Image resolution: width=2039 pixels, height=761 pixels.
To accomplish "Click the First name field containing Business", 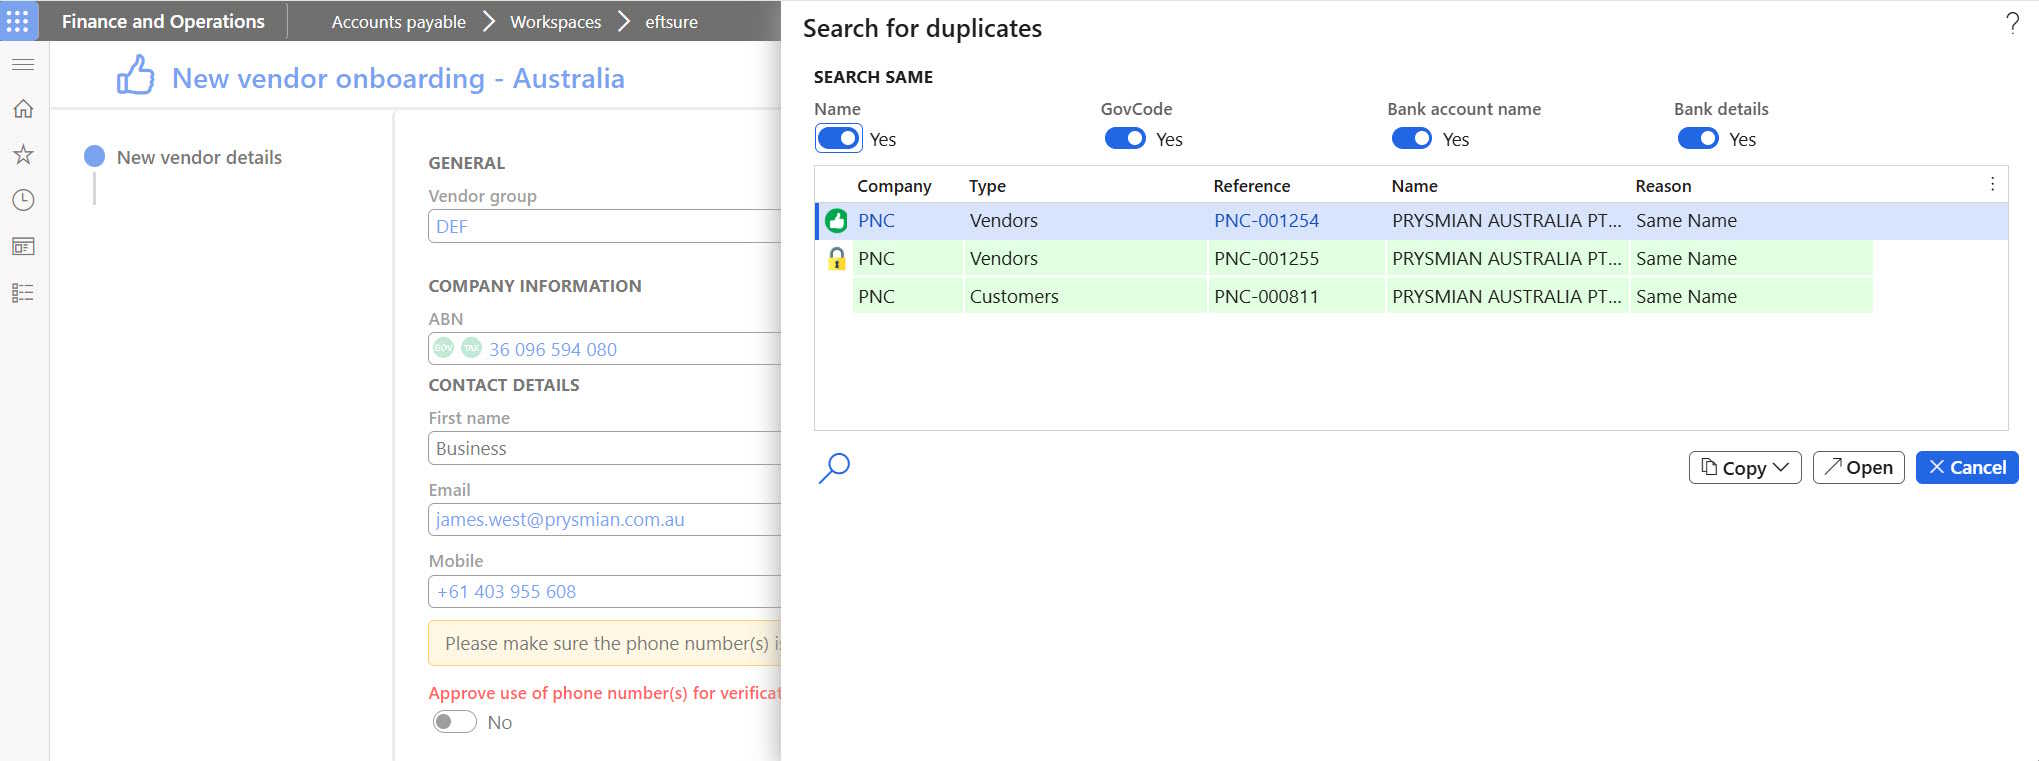I will tap(604, 448).
